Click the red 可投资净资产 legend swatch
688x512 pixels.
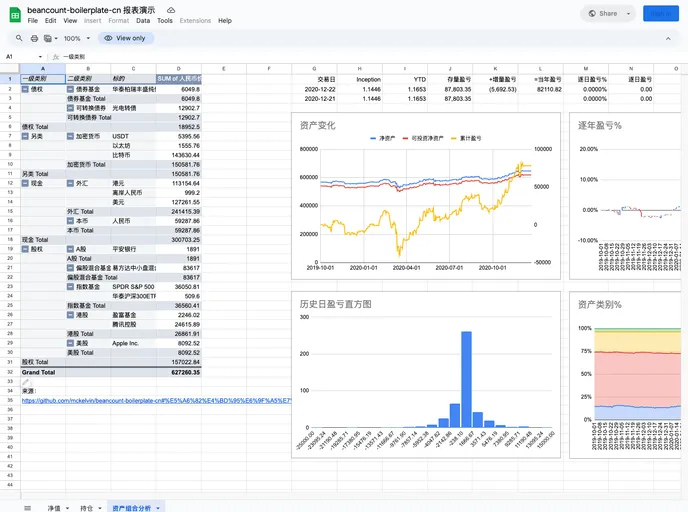click(x=405, y=138)
